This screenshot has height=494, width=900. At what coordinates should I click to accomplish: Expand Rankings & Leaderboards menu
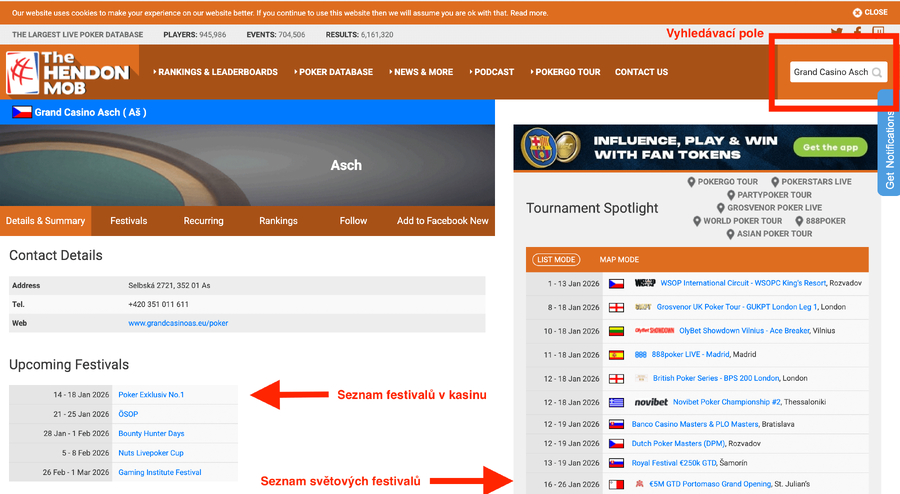215,72
